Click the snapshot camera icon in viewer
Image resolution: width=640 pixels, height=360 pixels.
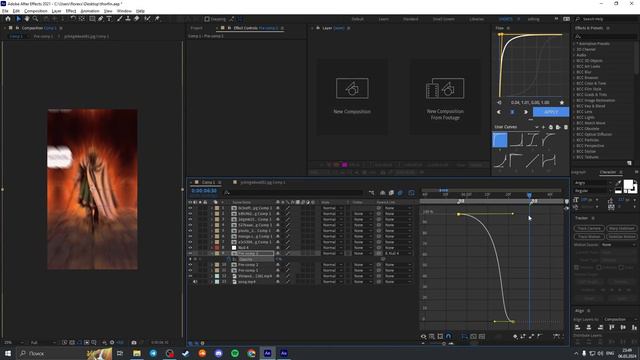pyautogui.click(x=134, y=342)
